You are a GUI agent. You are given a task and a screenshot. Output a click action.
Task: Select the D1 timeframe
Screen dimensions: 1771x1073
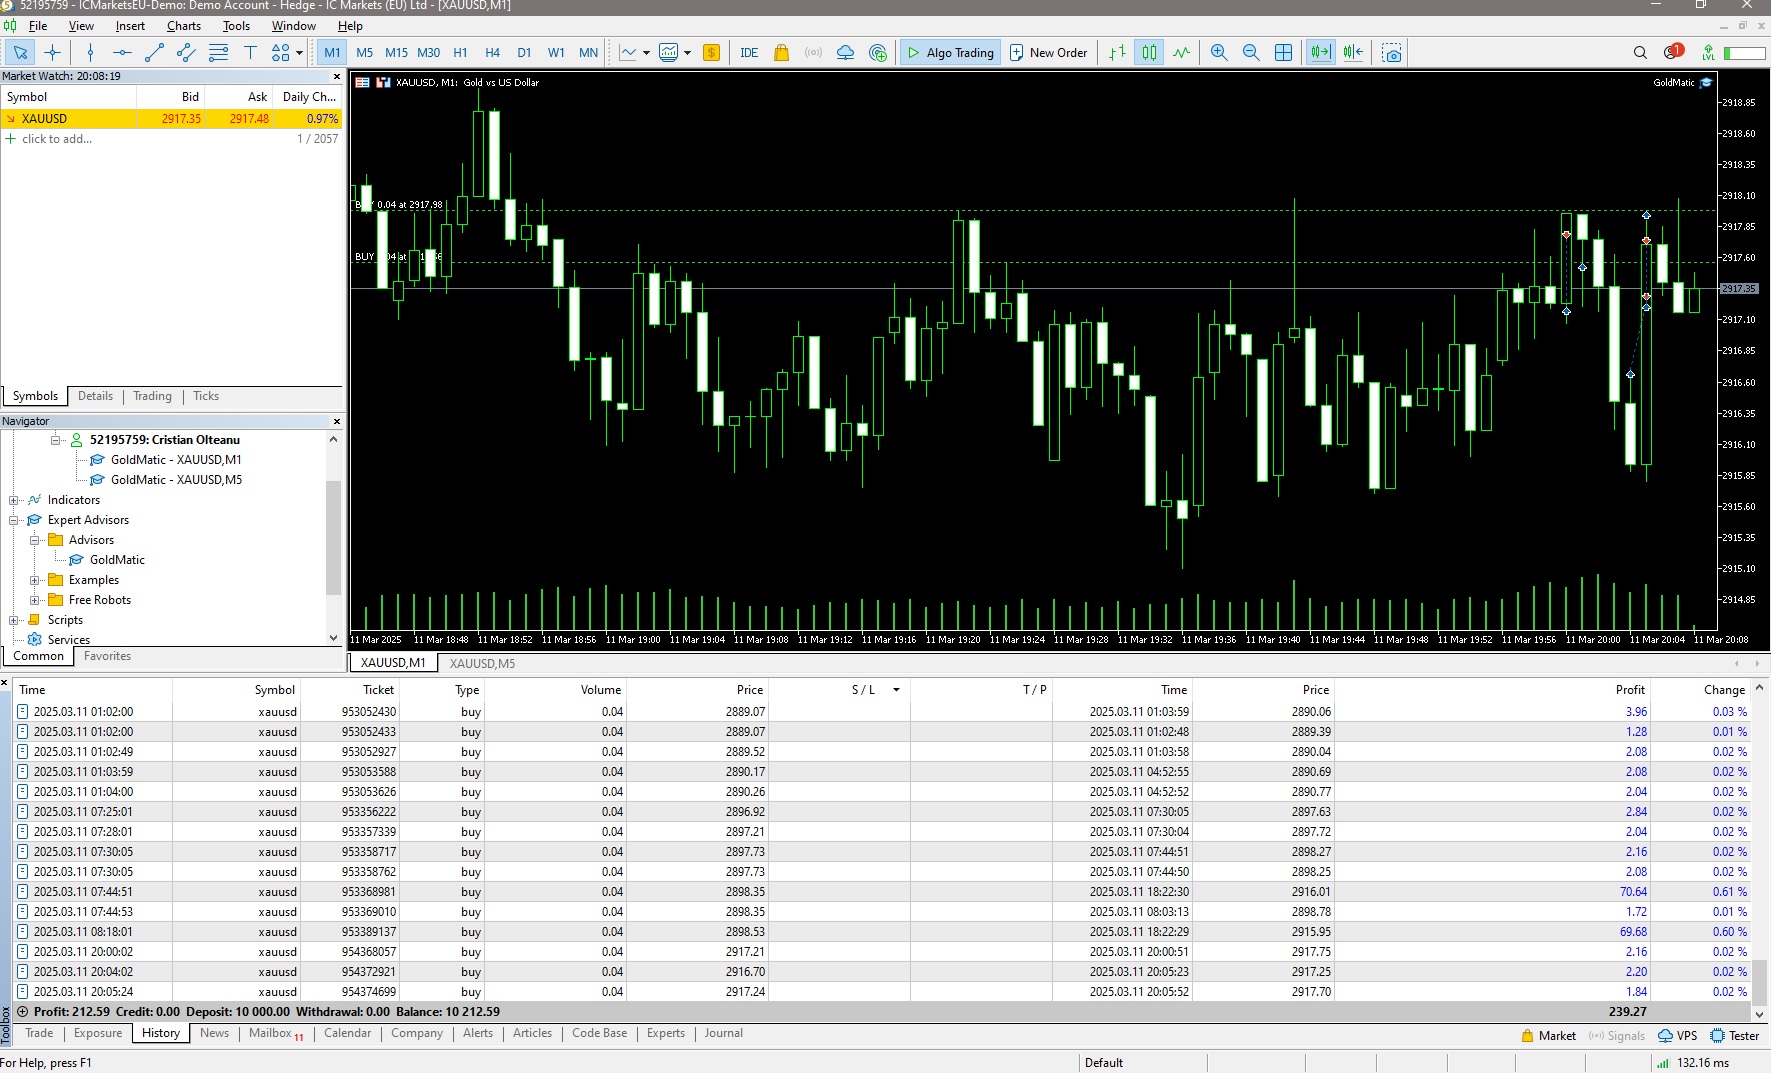click(524, 53)
